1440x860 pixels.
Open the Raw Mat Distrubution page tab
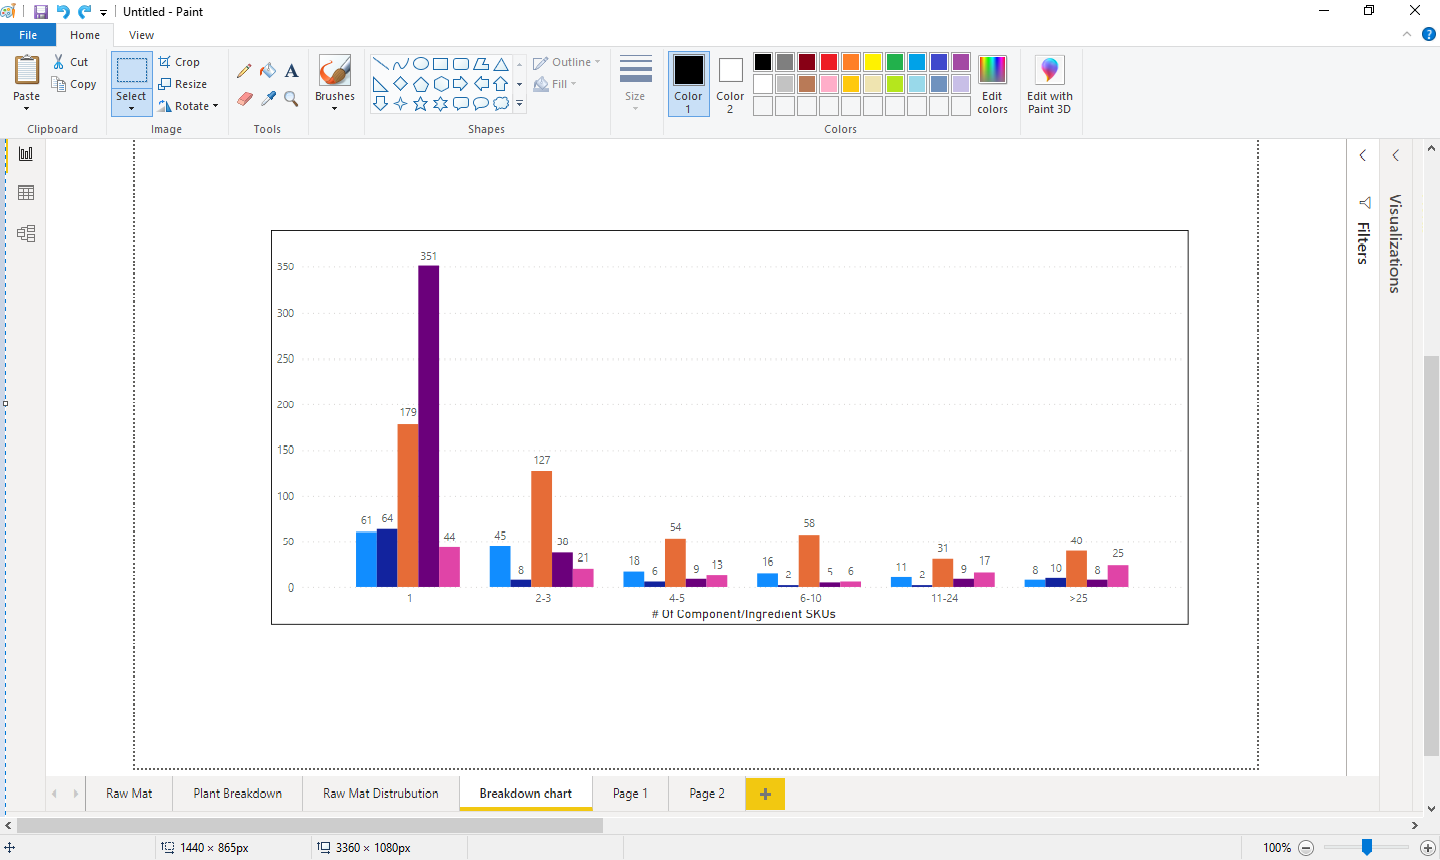tap(381, 793)
